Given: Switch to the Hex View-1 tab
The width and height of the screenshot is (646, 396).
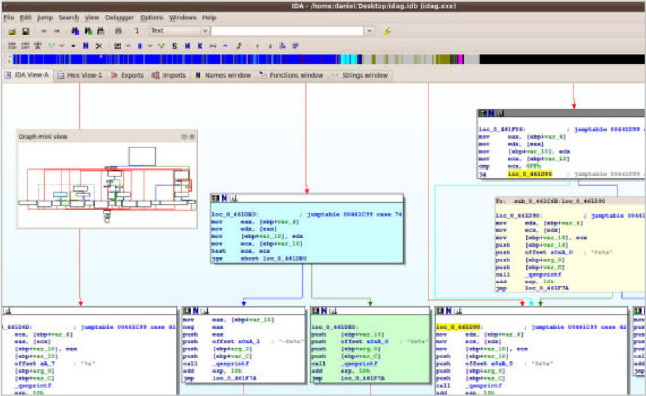Looking at the screenshot, I should tap(80, 75).
